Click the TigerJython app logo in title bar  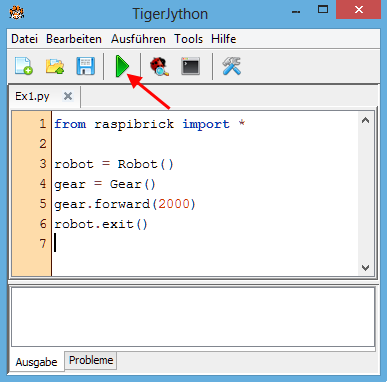click(x=17, y=13)
